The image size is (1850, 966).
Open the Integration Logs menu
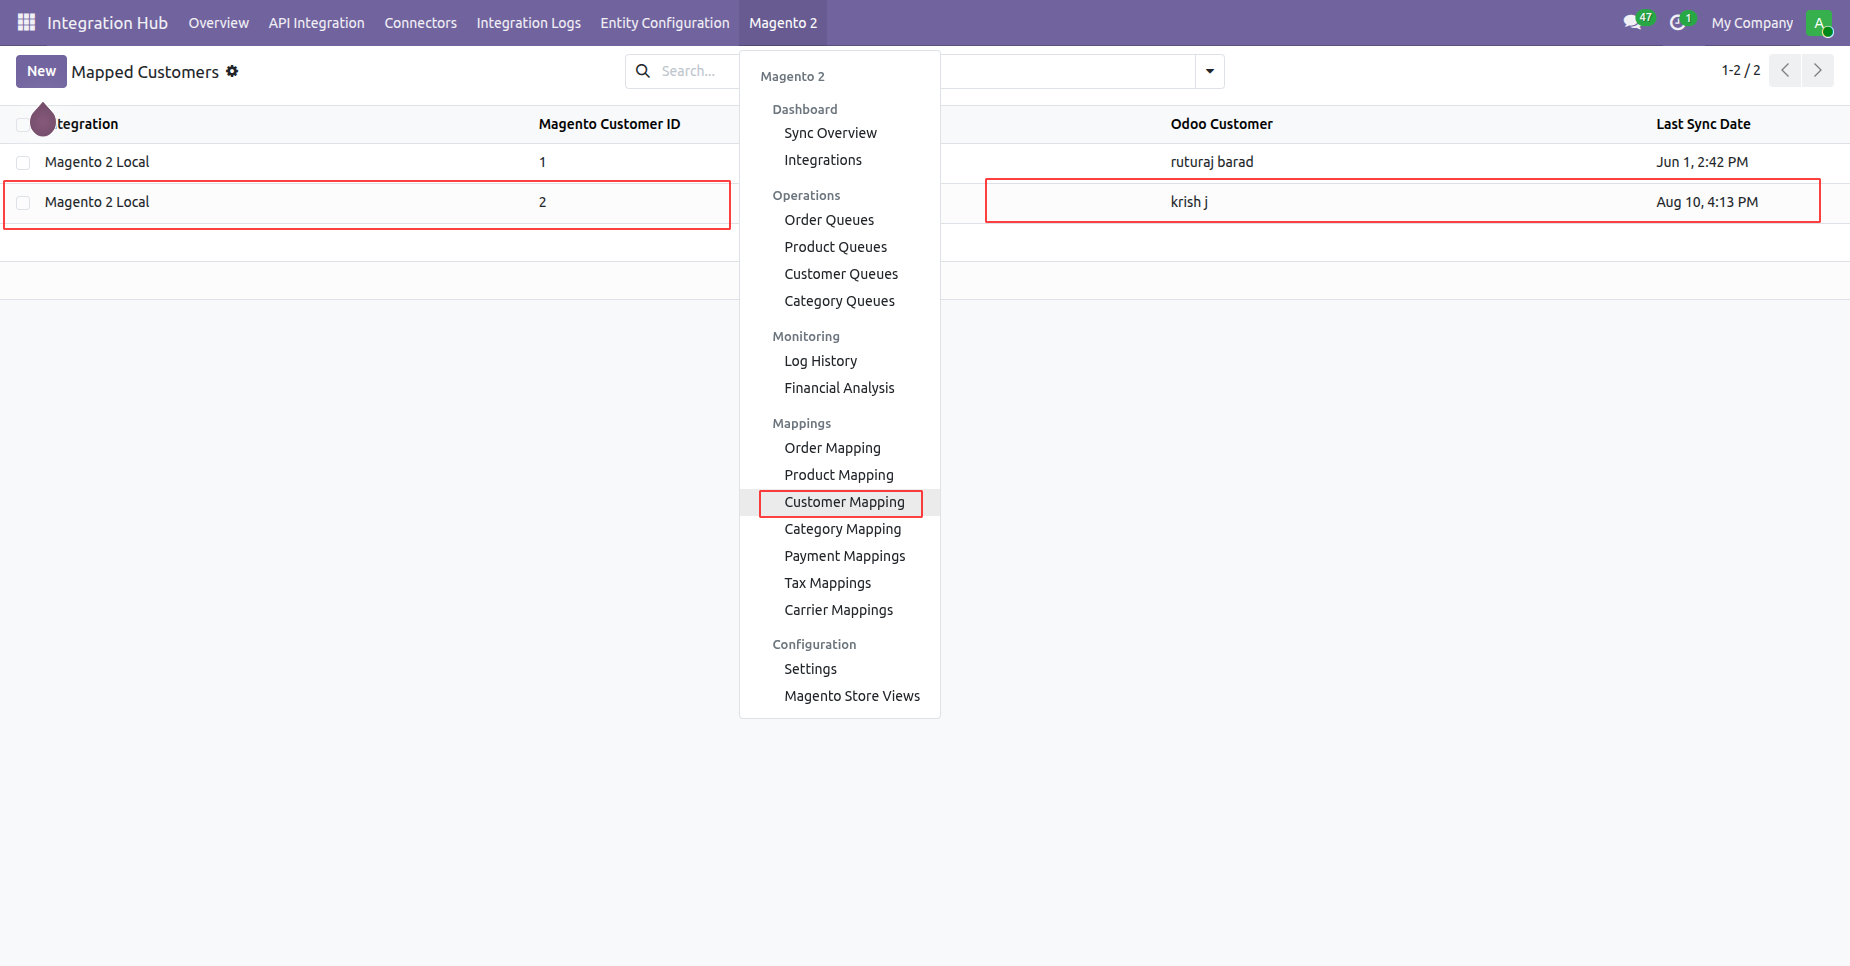point(528,23)
